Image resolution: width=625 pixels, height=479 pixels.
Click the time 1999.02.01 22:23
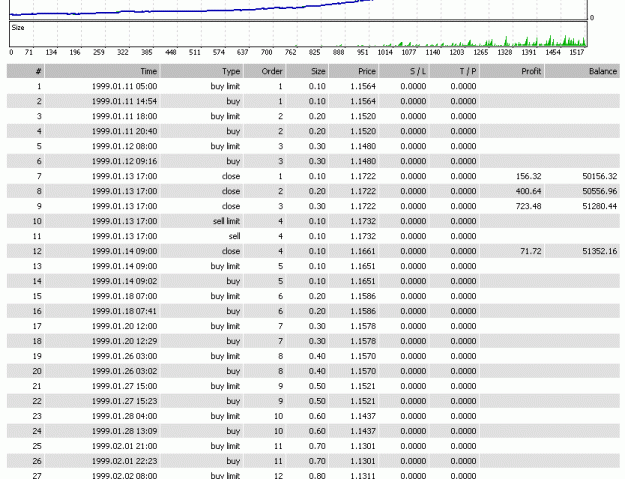[124, 461]
